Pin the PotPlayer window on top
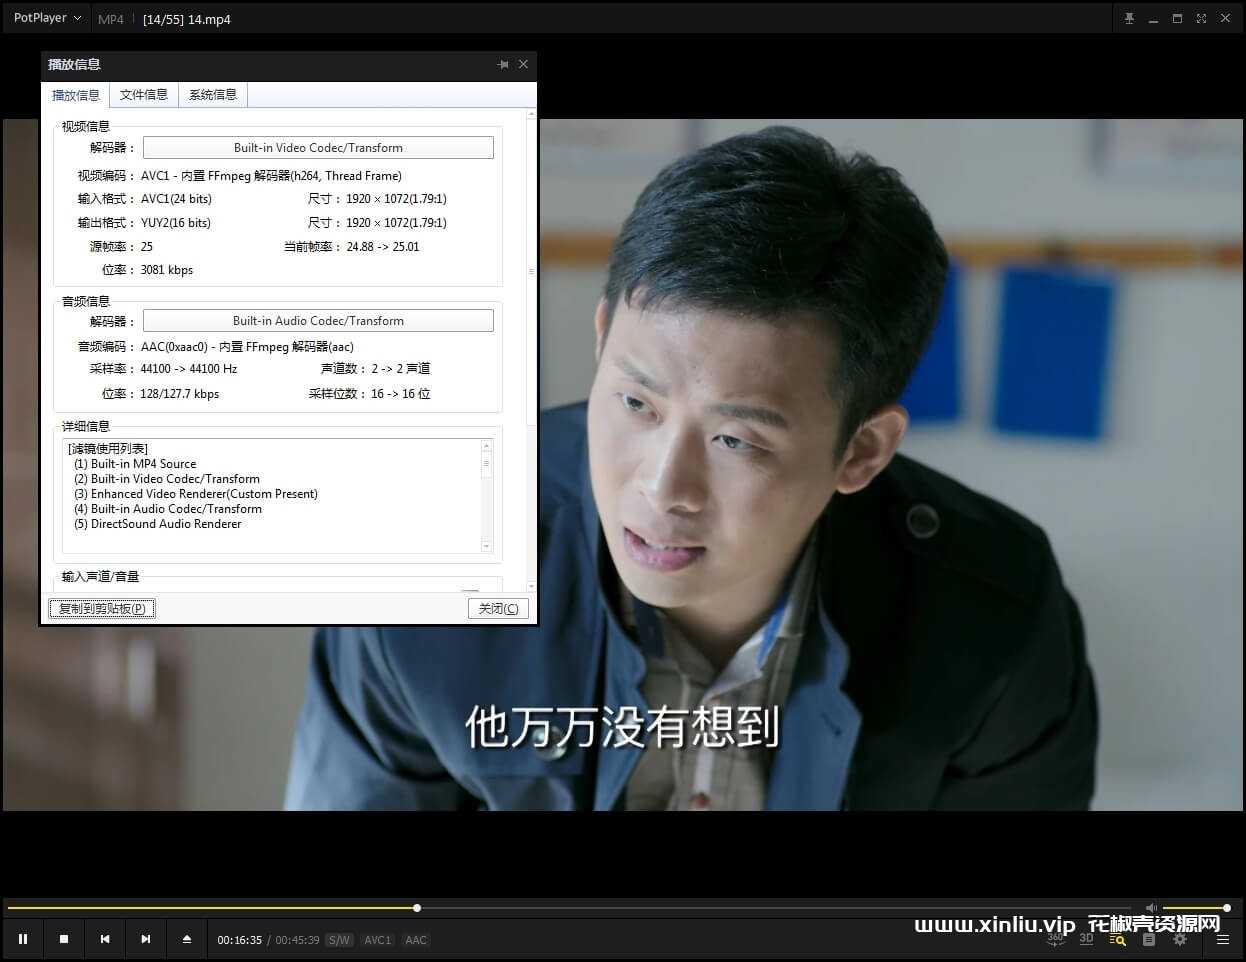1246x962 pixels. click(1129, 19)
